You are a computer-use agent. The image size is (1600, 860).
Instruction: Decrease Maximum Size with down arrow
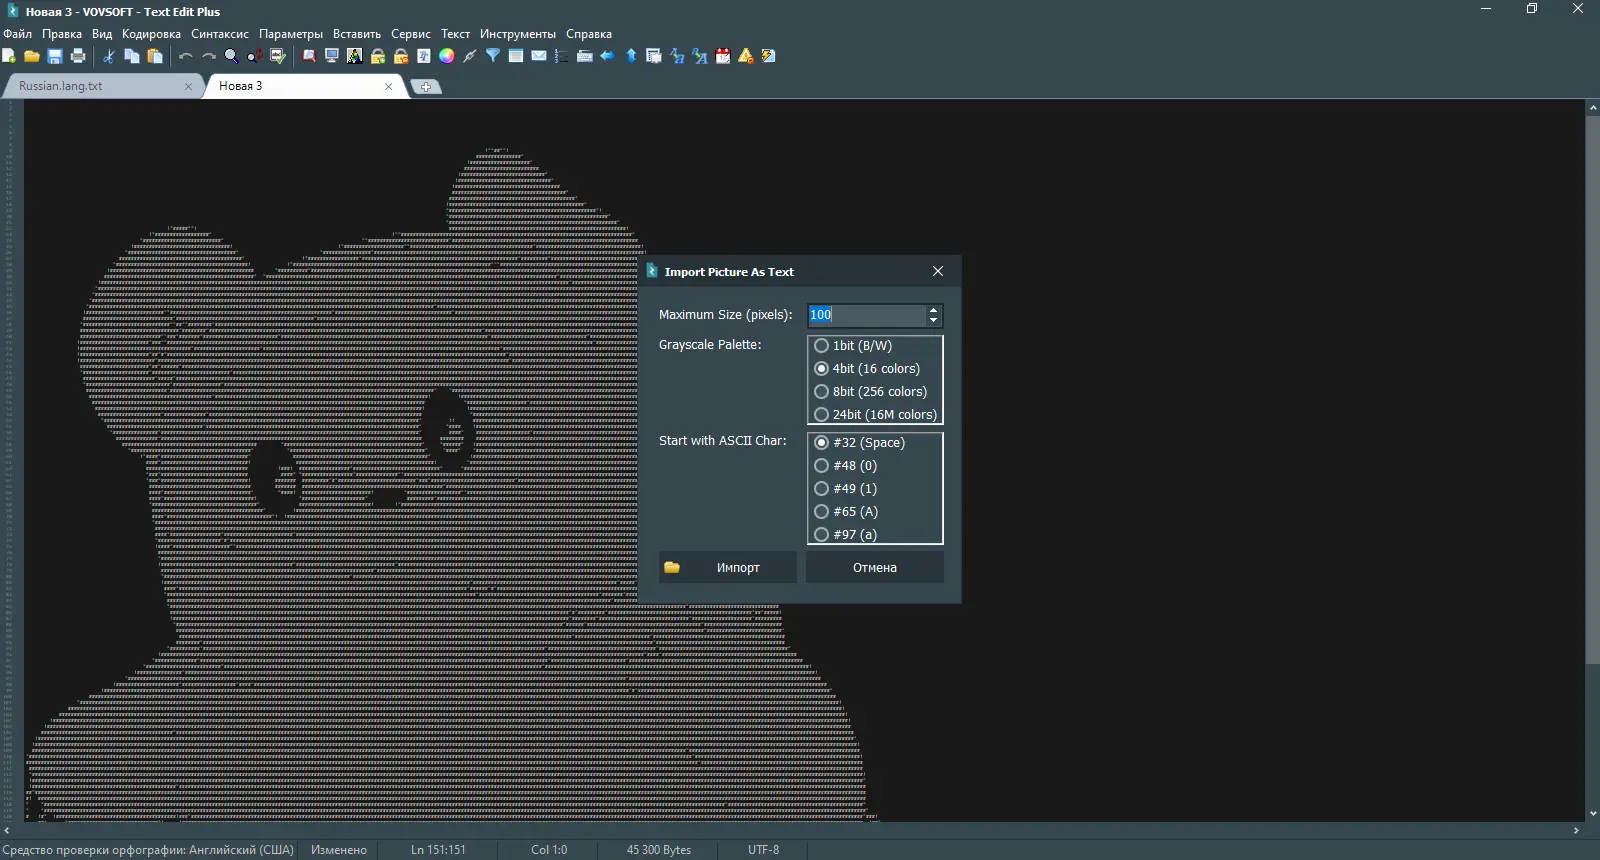pos(934,321)
